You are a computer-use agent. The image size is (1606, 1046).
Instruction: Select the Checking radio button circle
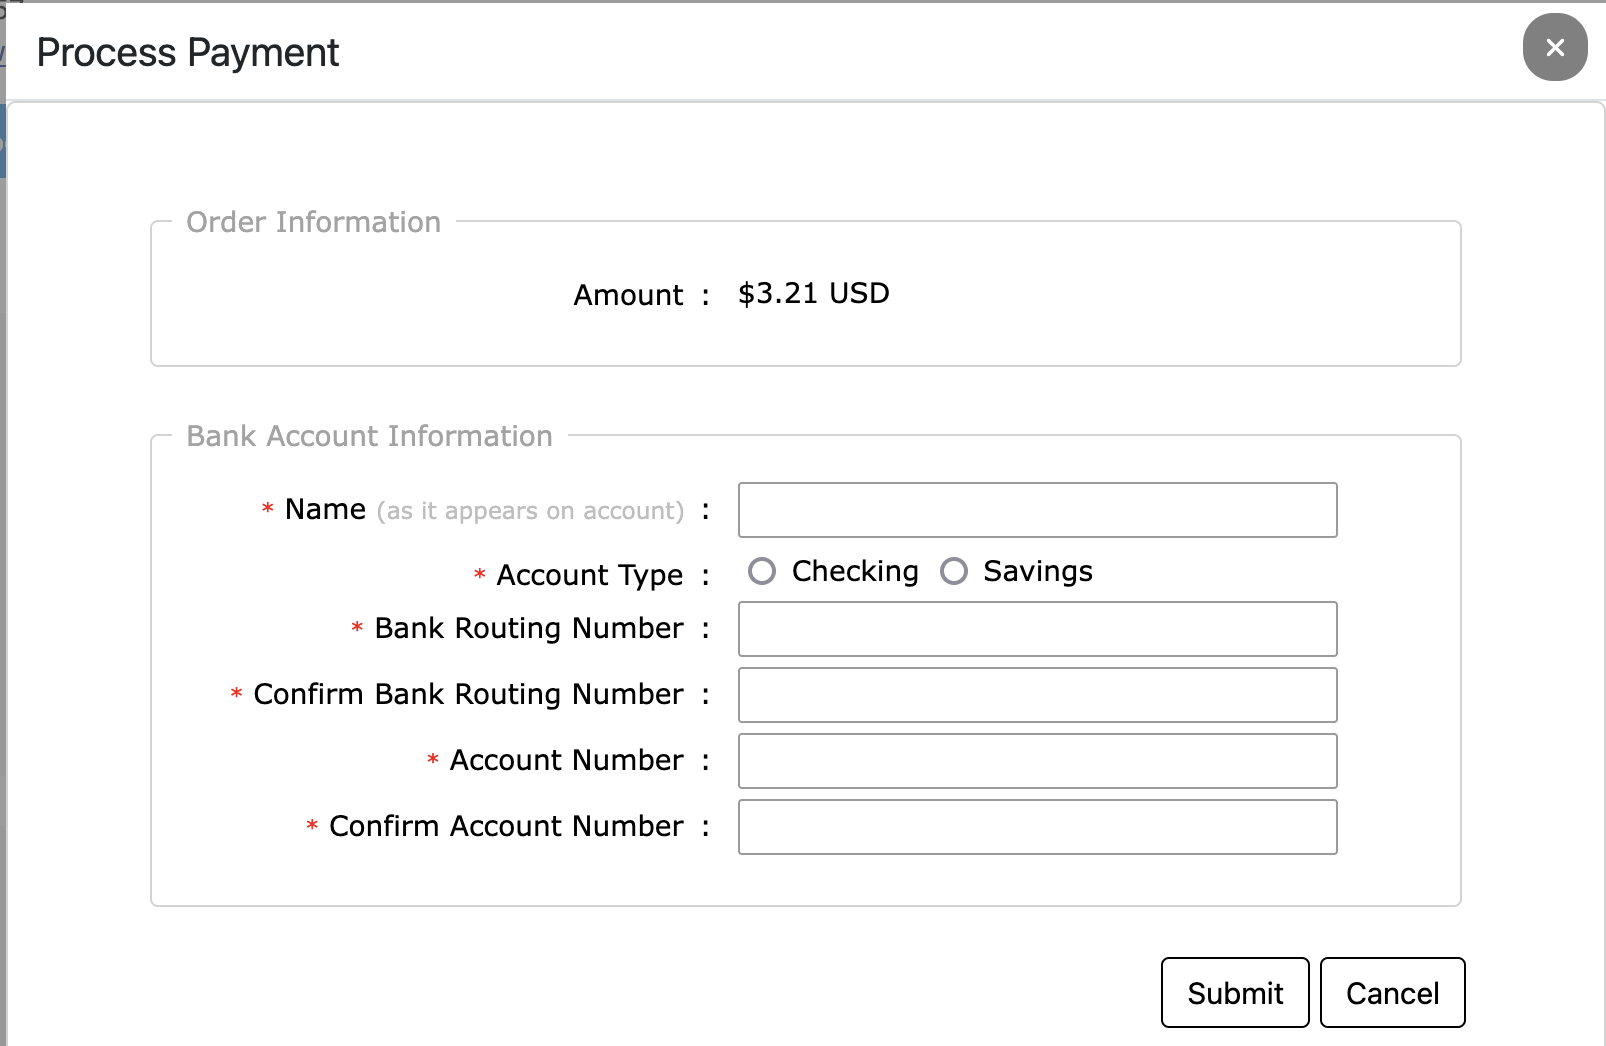tap(762, 571)
